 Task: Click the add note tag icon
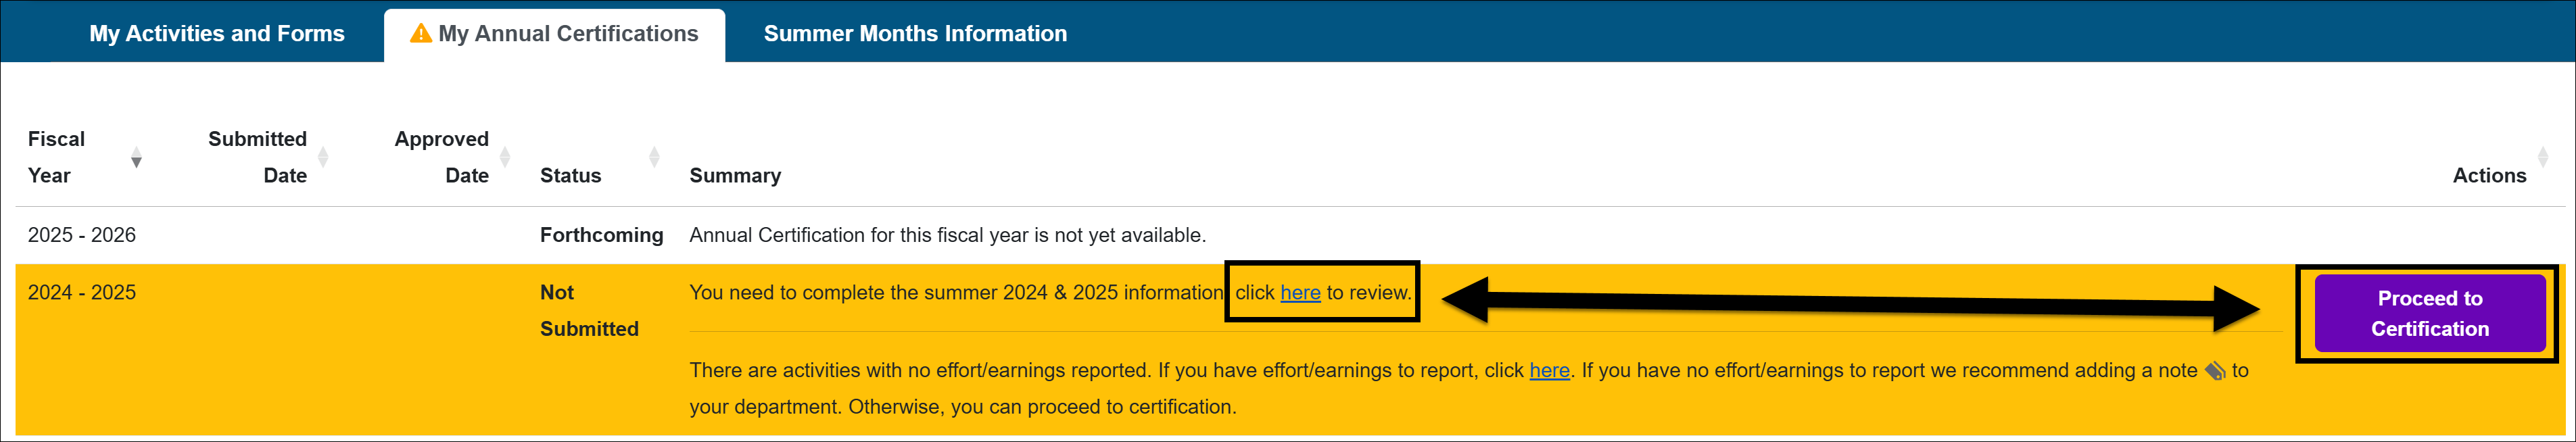(2215, 371)
